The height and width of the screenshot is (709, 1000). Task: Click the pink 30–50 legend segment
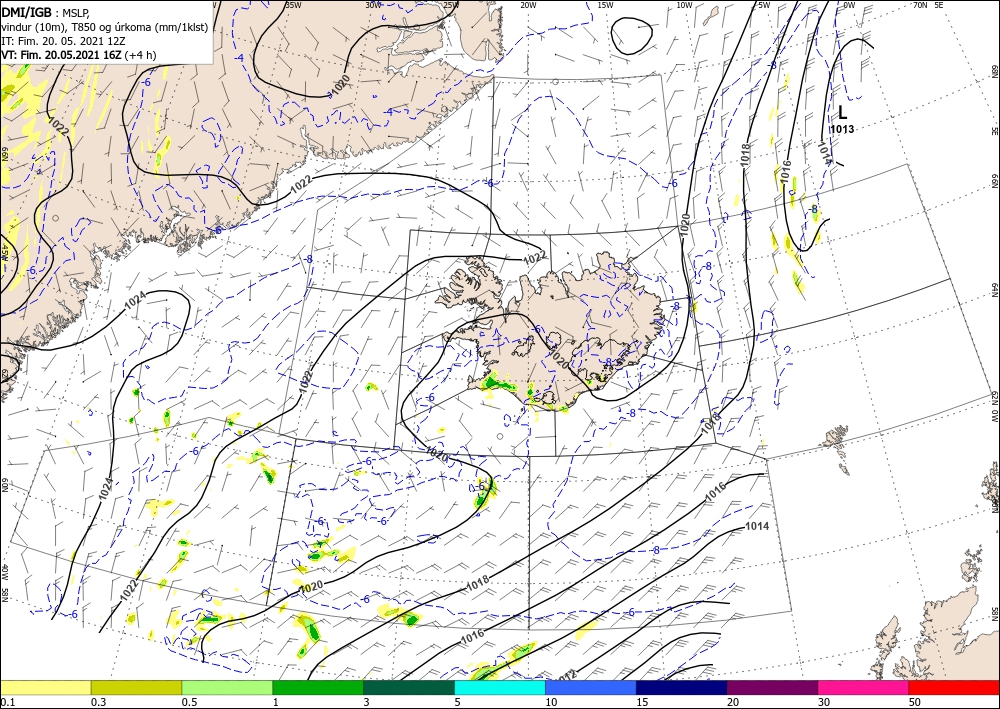coord(864,687)
